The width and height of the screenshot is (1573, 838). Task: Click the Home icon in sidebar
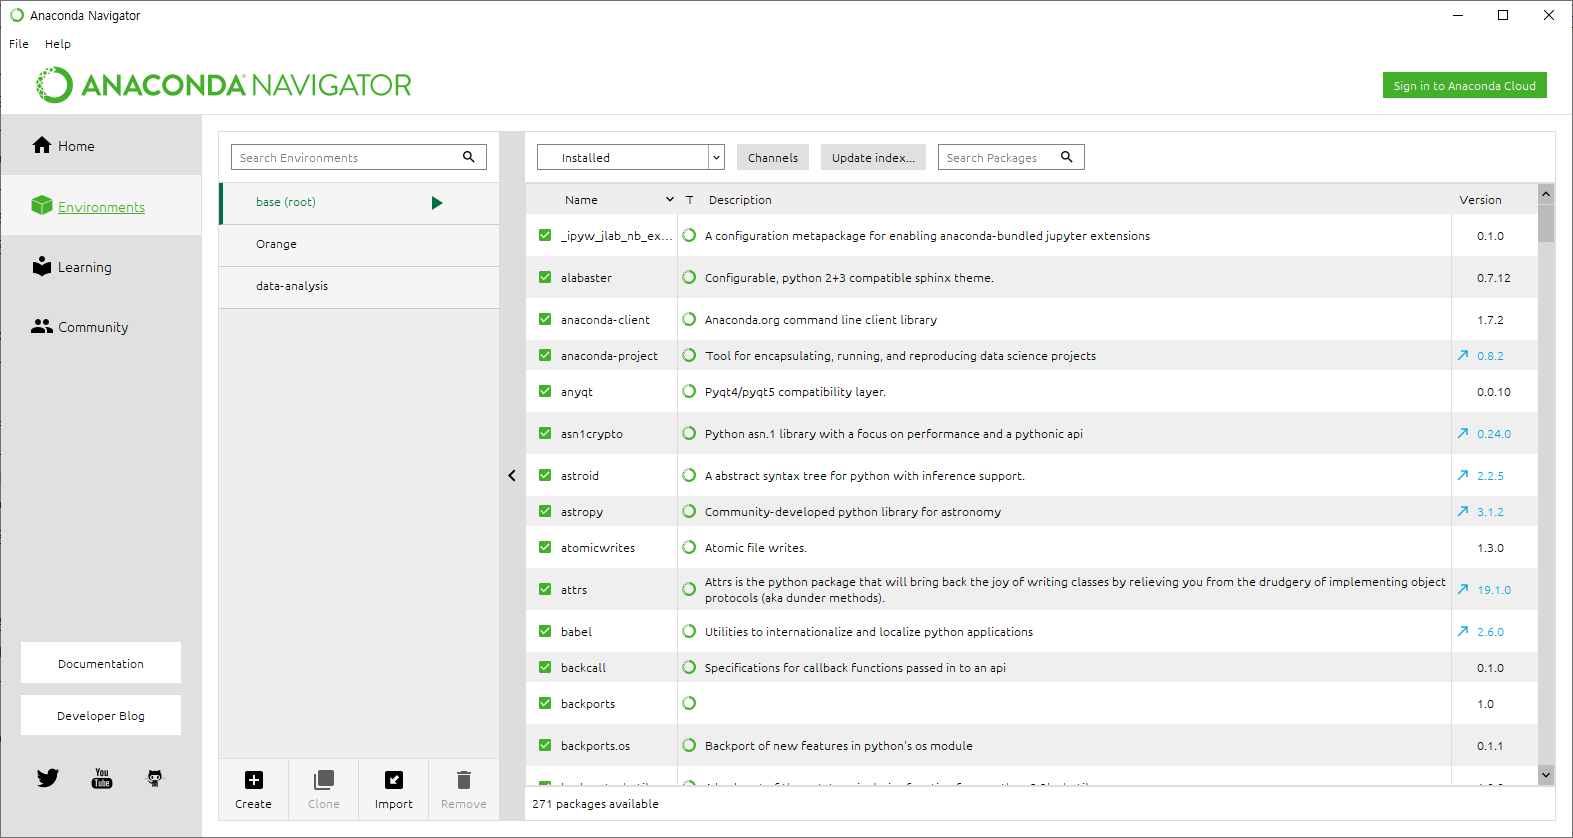point(41,145)
